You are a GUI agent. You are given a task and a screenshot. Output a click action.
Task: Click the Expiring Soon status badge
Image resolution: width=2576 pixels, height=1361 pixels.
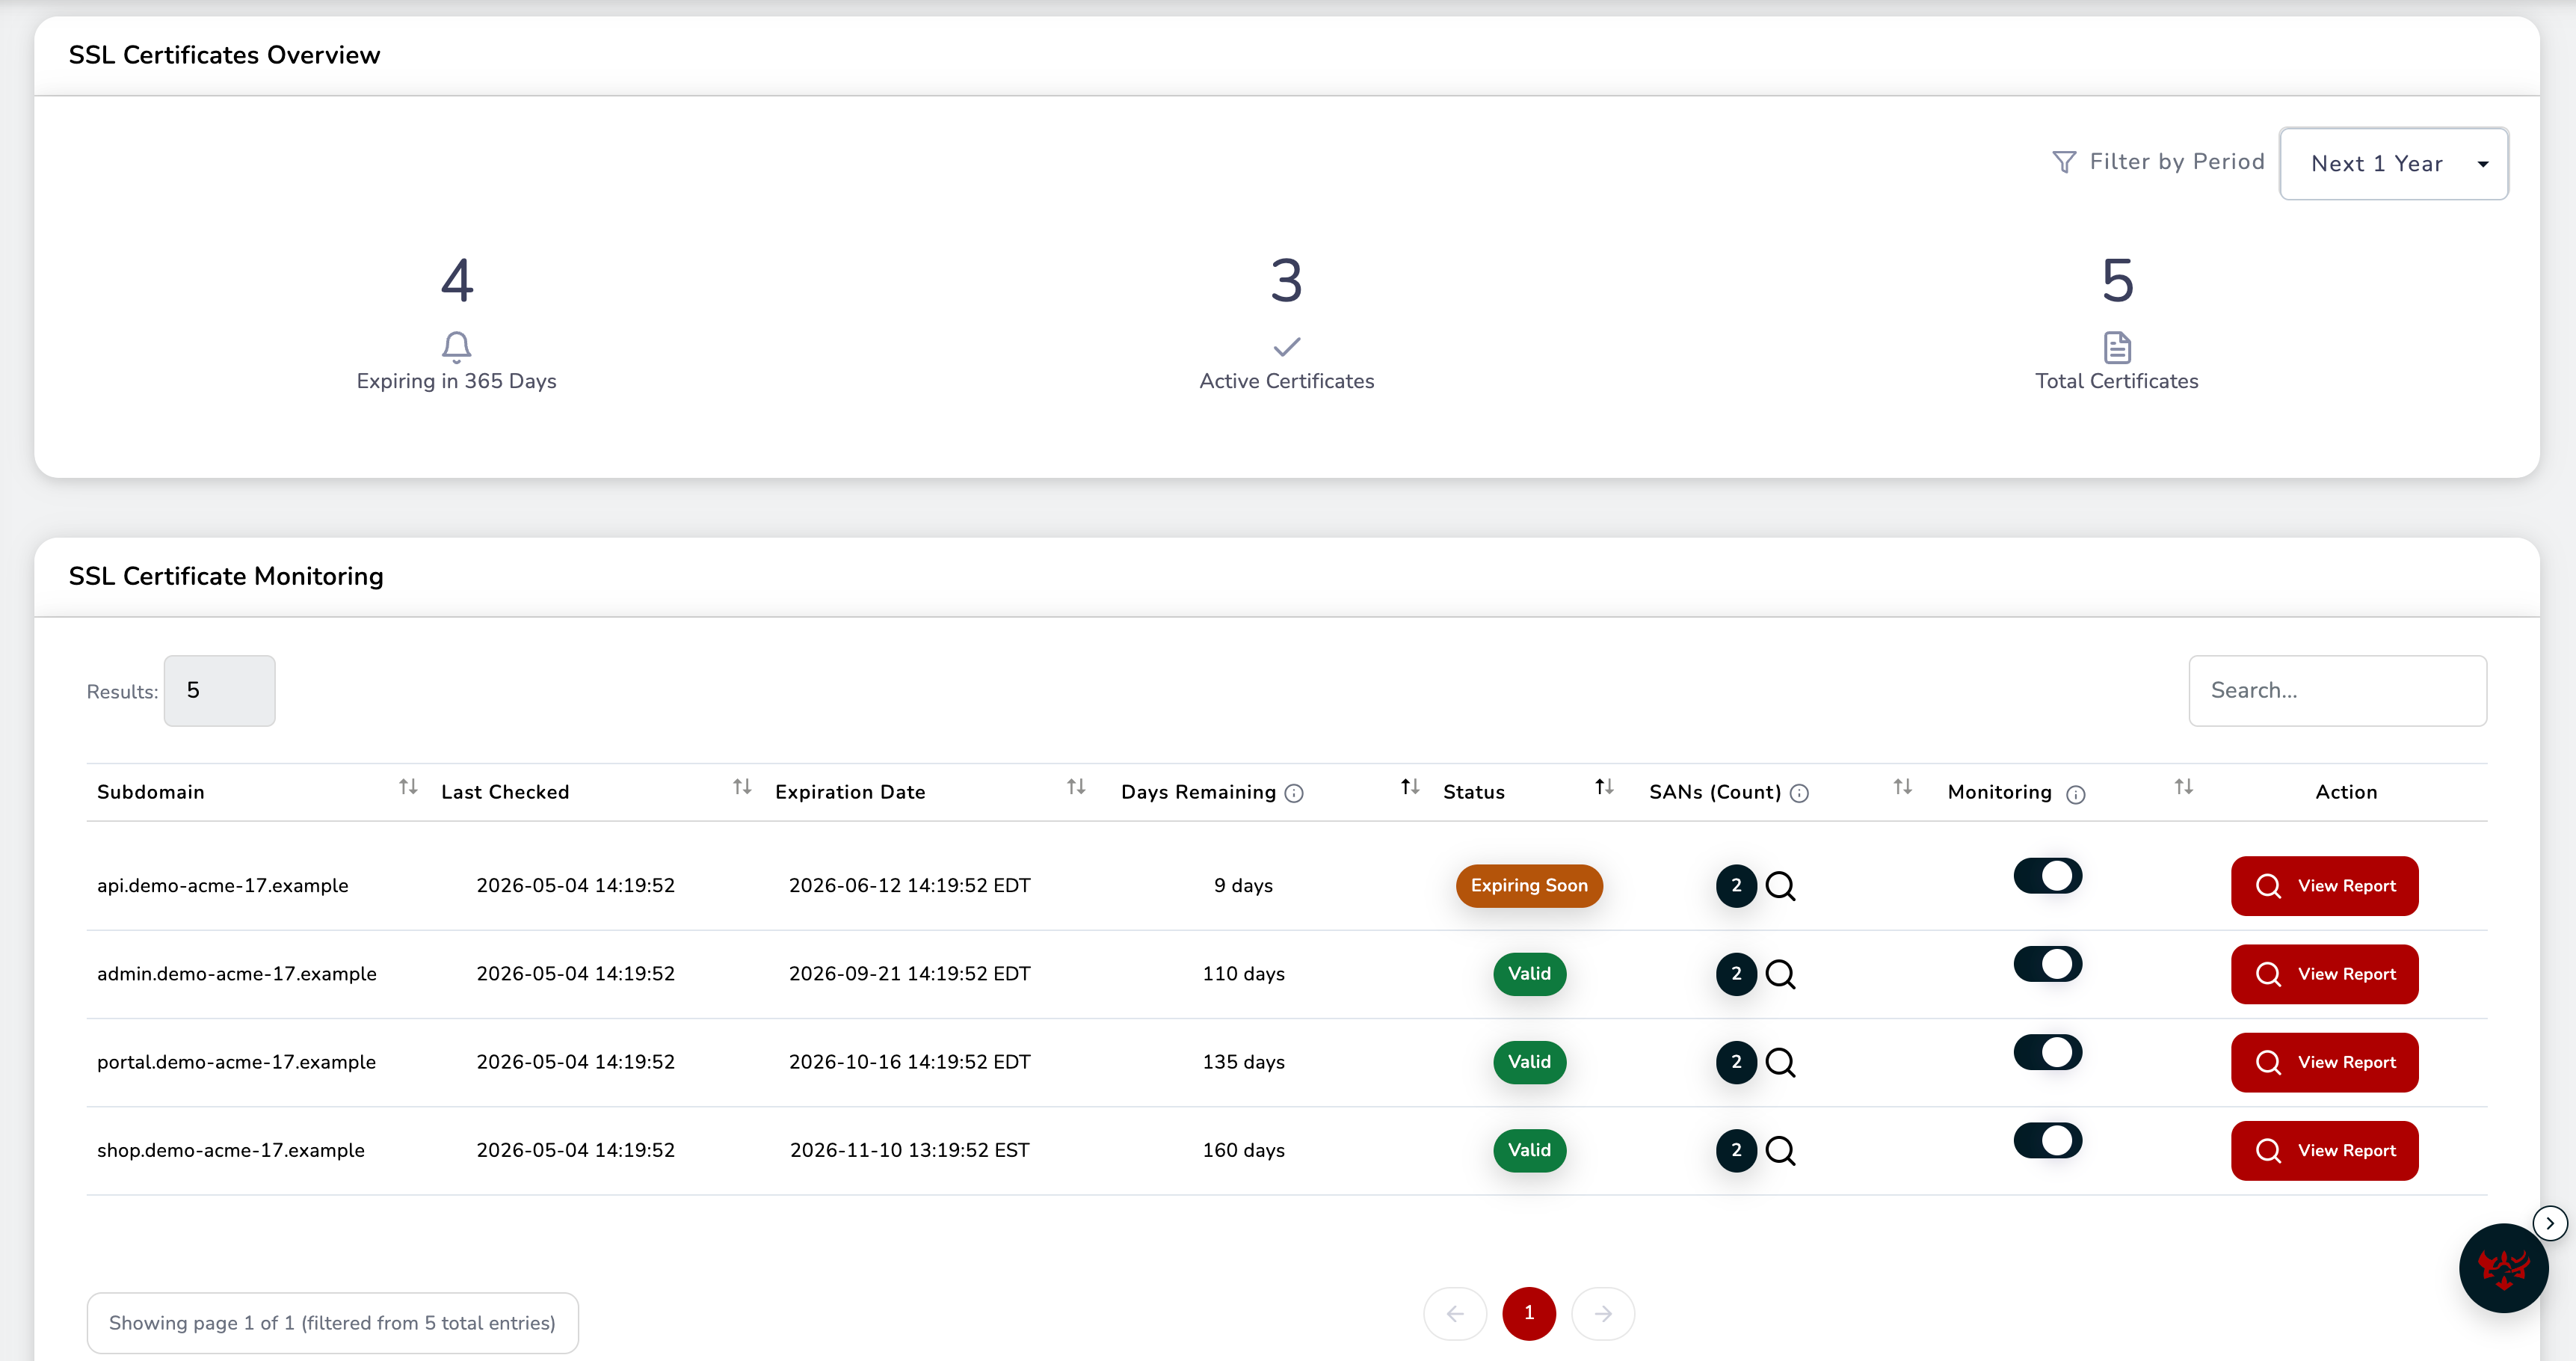[x=1529, y=886]
